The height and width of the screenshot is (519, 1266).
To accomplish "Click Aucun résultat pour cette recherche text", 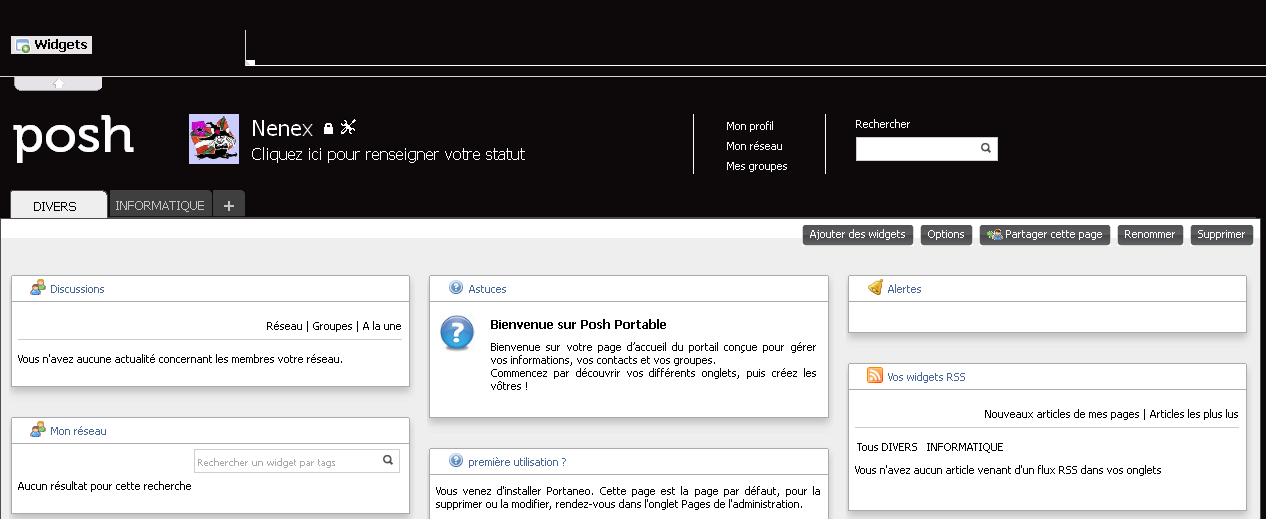I will (104, 486).
